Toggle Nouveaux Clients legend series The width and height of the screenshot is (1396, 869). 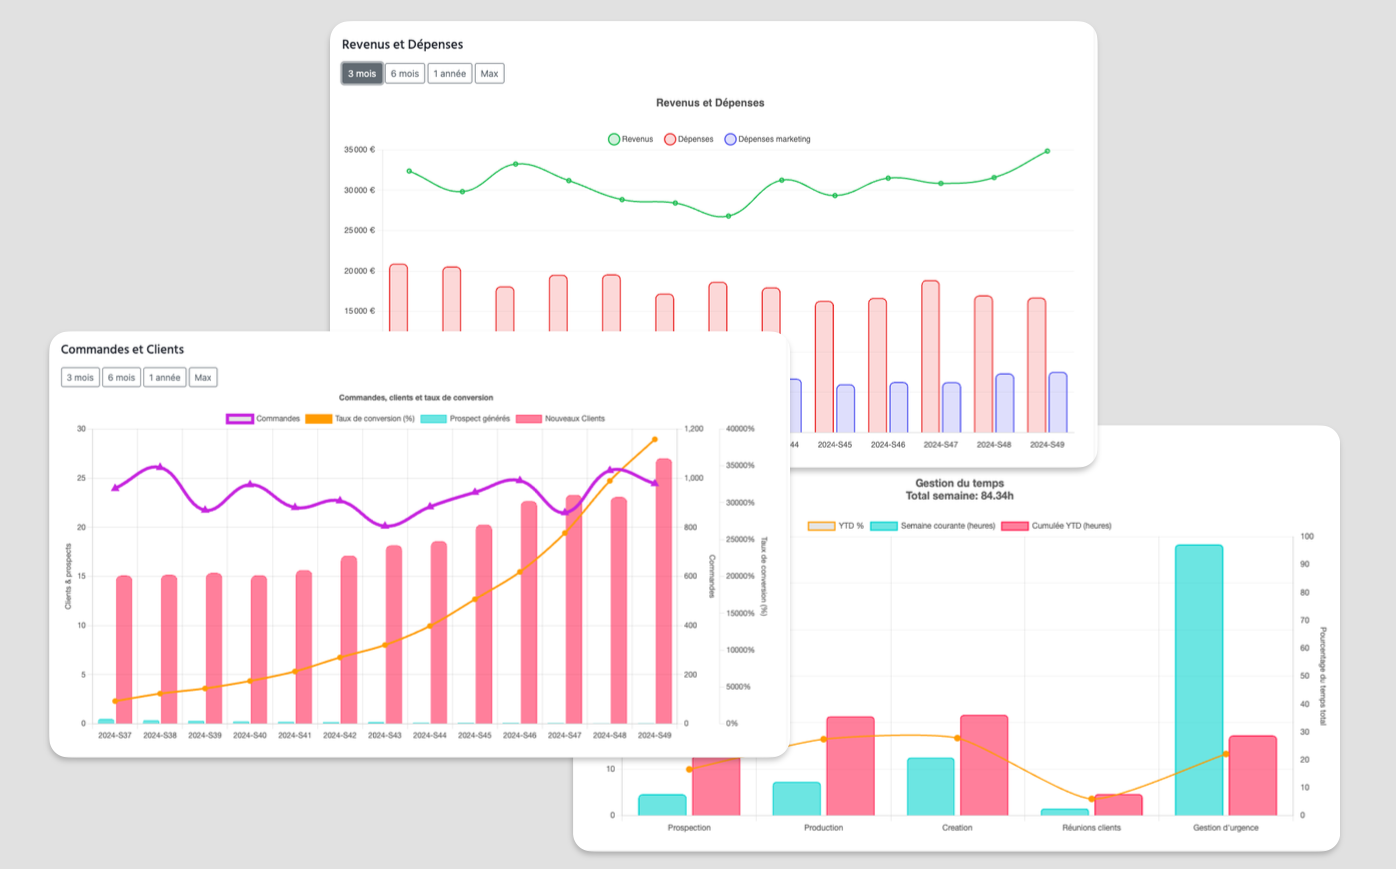[560, 419]
